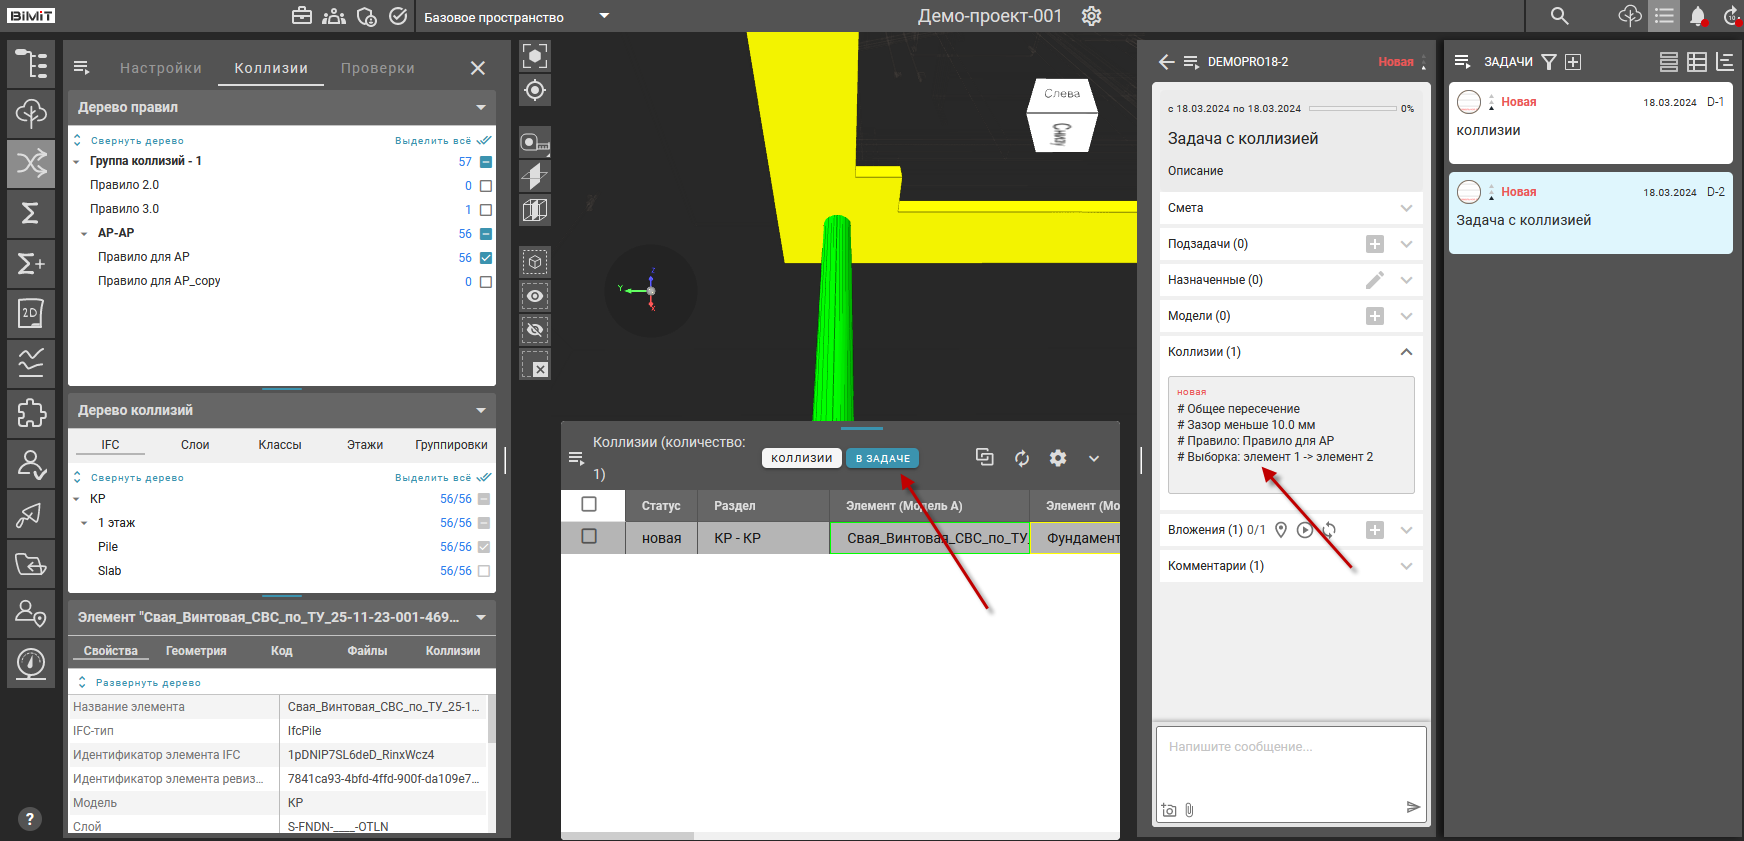Click the search magnifier icon
This screenshot has width=1744, height=841.
click(x=1559, y=16)
